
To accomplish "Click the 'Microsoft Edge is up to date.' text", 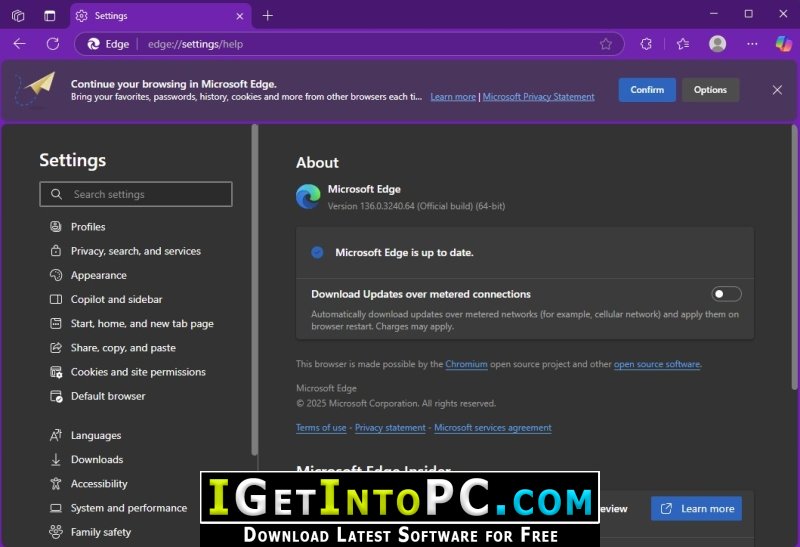I will (404, 253).
